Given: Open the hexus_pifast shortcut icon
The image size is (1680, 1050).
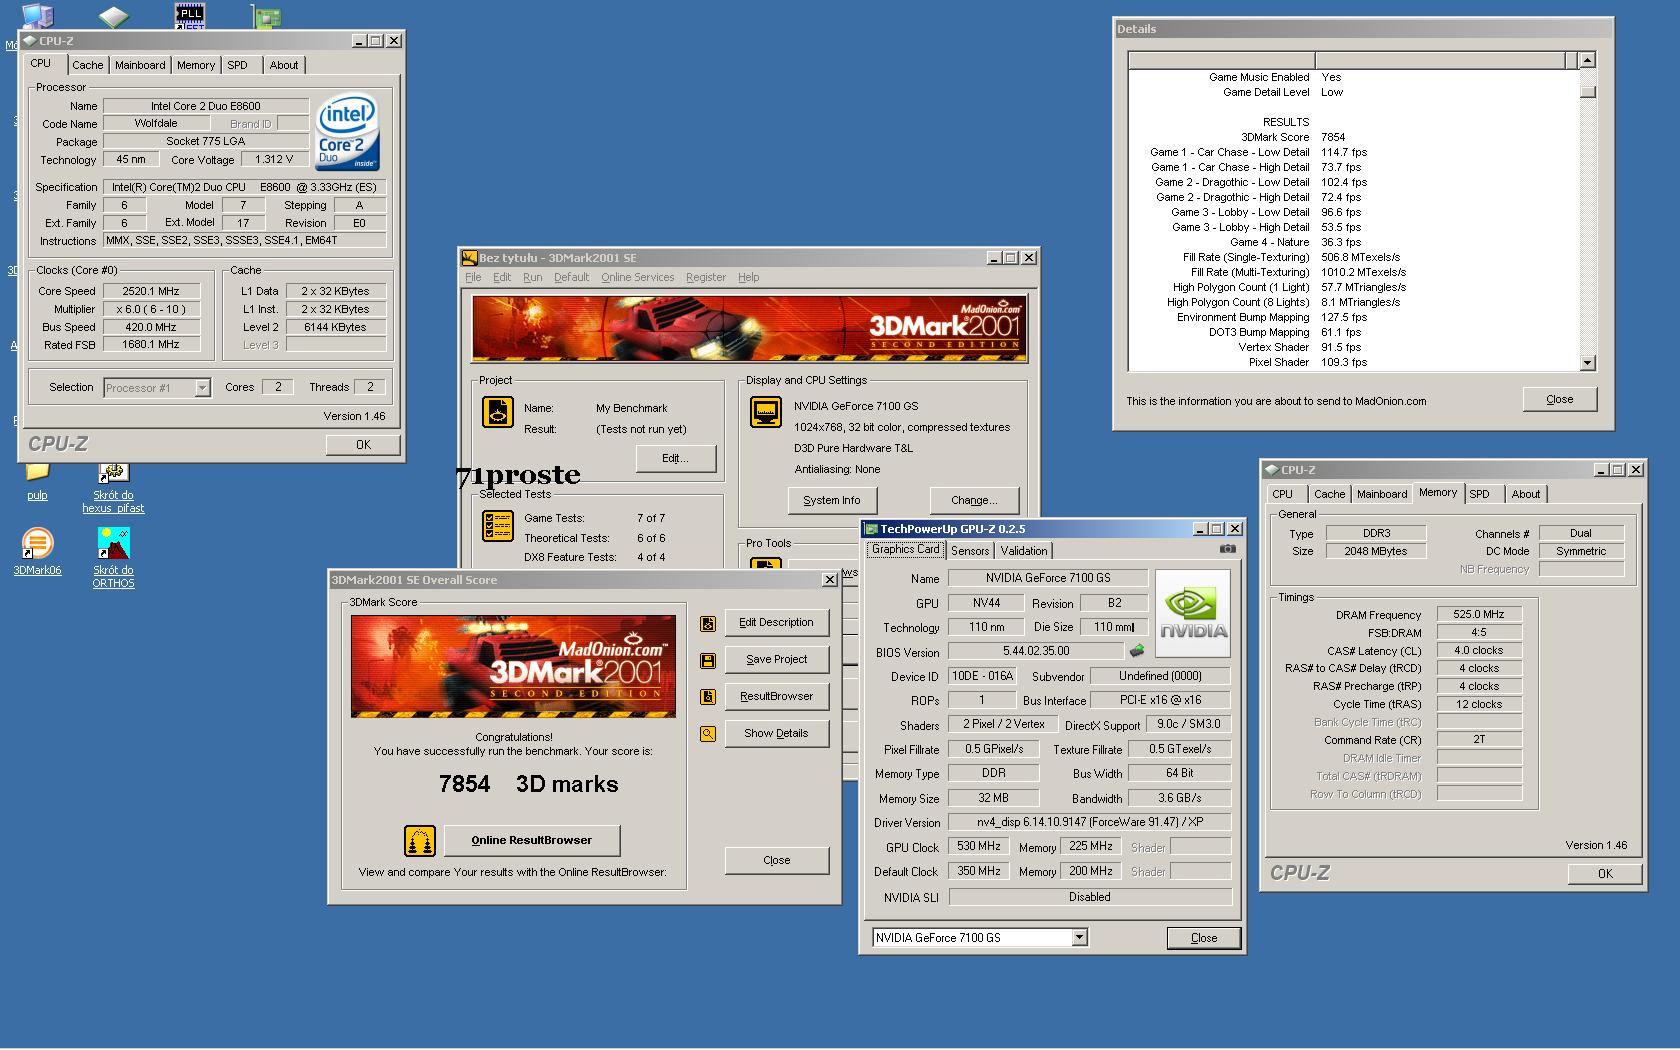Looking at the screenshot, I should [x=113, y=471].
